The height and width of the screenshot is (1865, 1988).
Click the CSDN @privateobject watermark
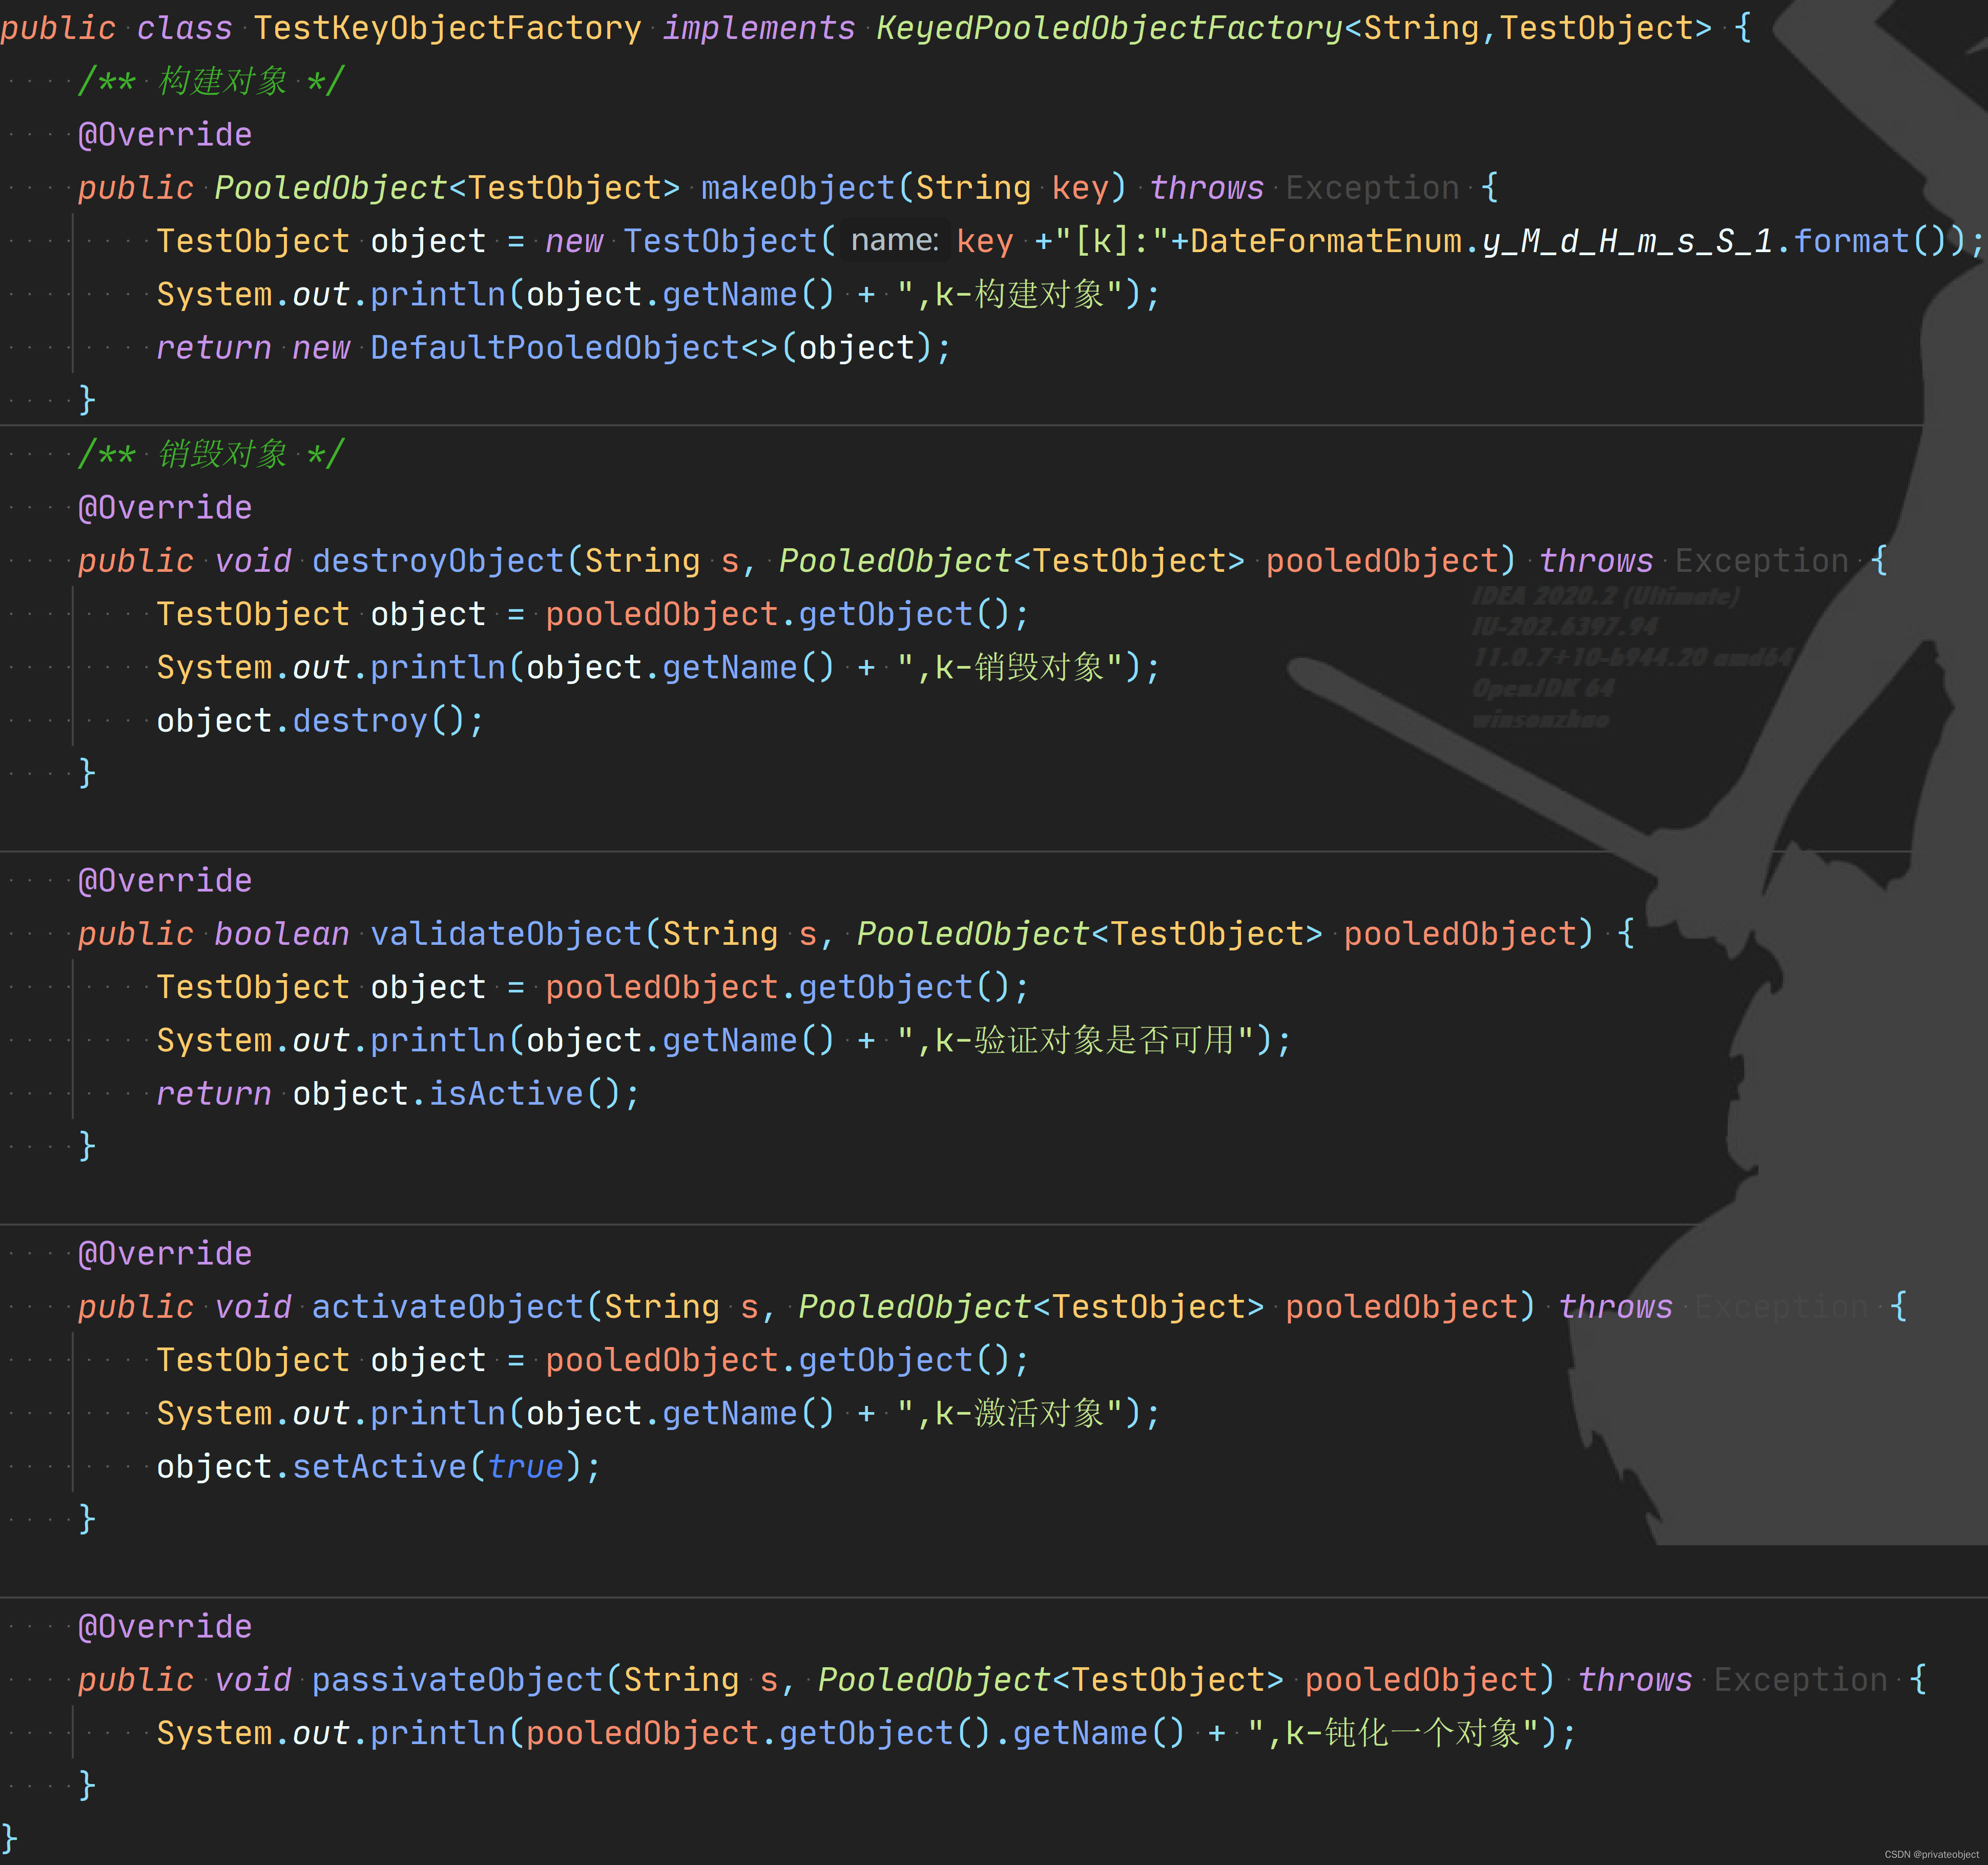[x=1931, y=1854]
